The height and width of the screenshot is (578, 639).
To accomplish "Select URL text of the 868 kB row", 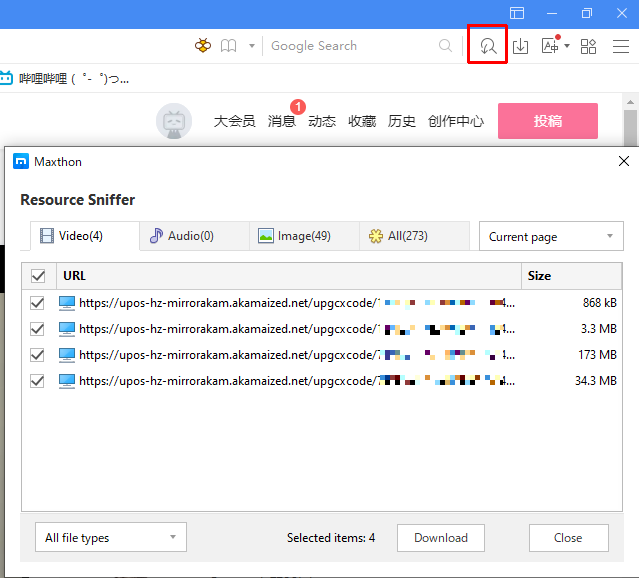I will [297, 303].
